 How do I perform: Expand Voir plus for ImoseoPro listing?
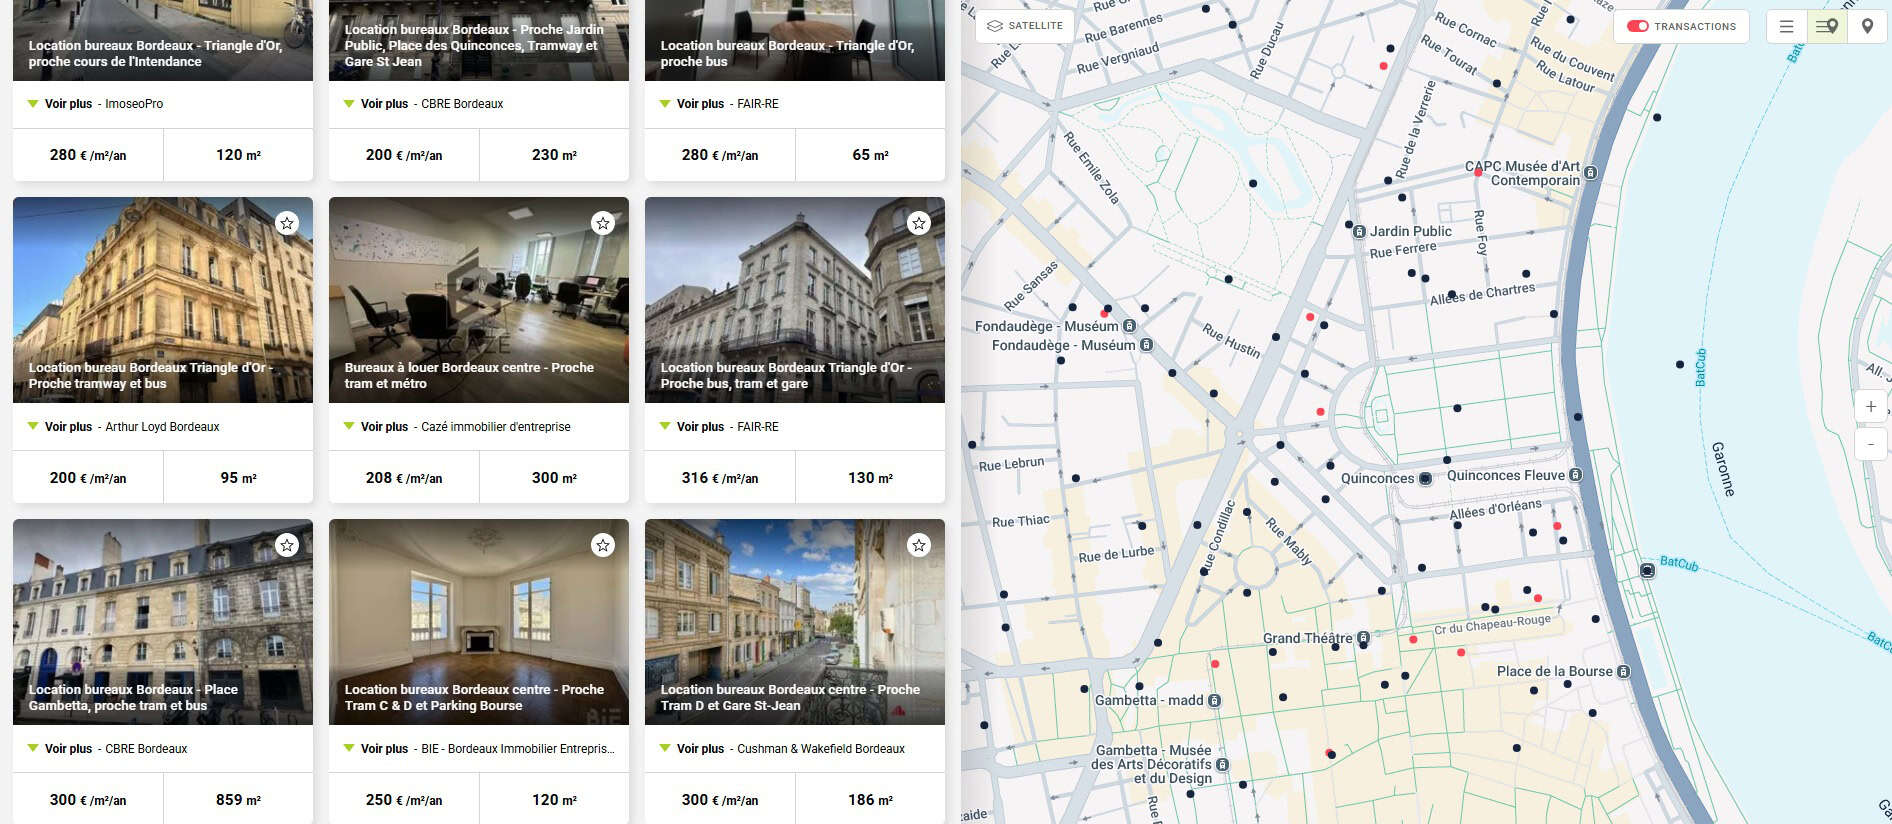(68, 104)
